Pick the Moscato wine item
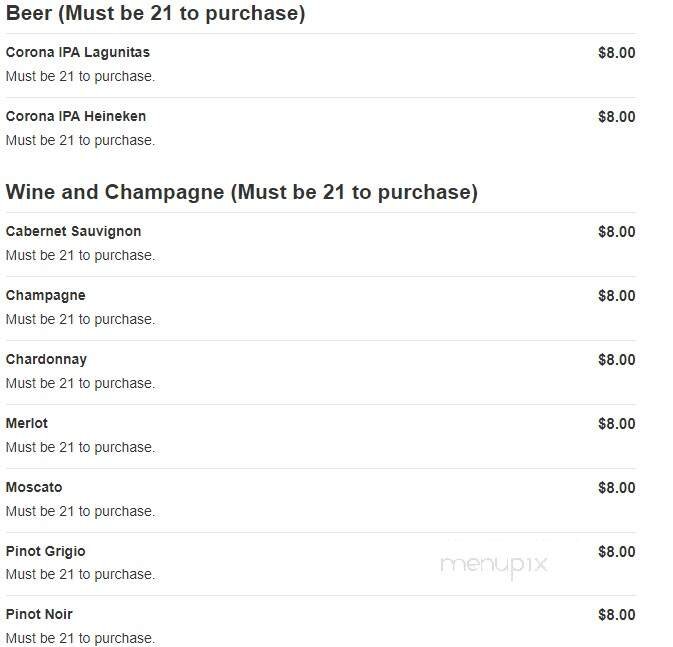Image resolution: width=673 pixels, height=647 pixels. pos(33,487)
